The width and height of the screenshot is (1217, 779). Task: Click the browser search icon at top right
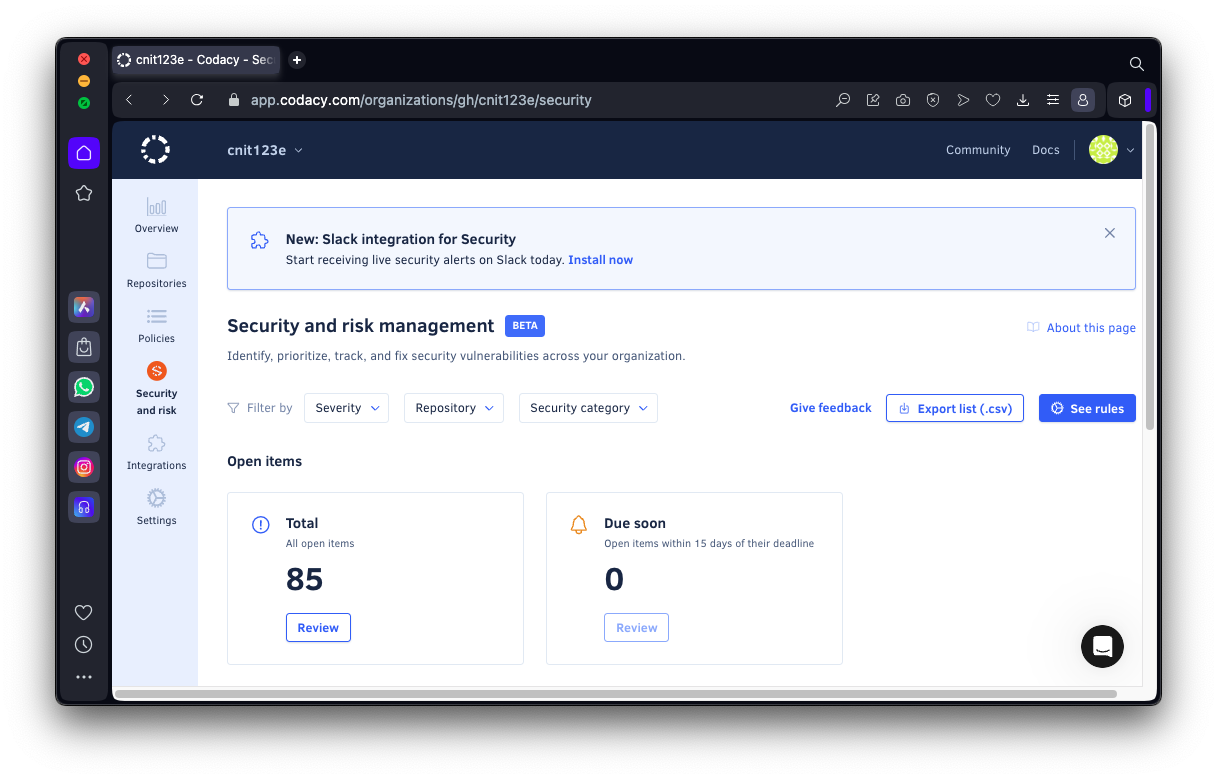[1136, 63]
